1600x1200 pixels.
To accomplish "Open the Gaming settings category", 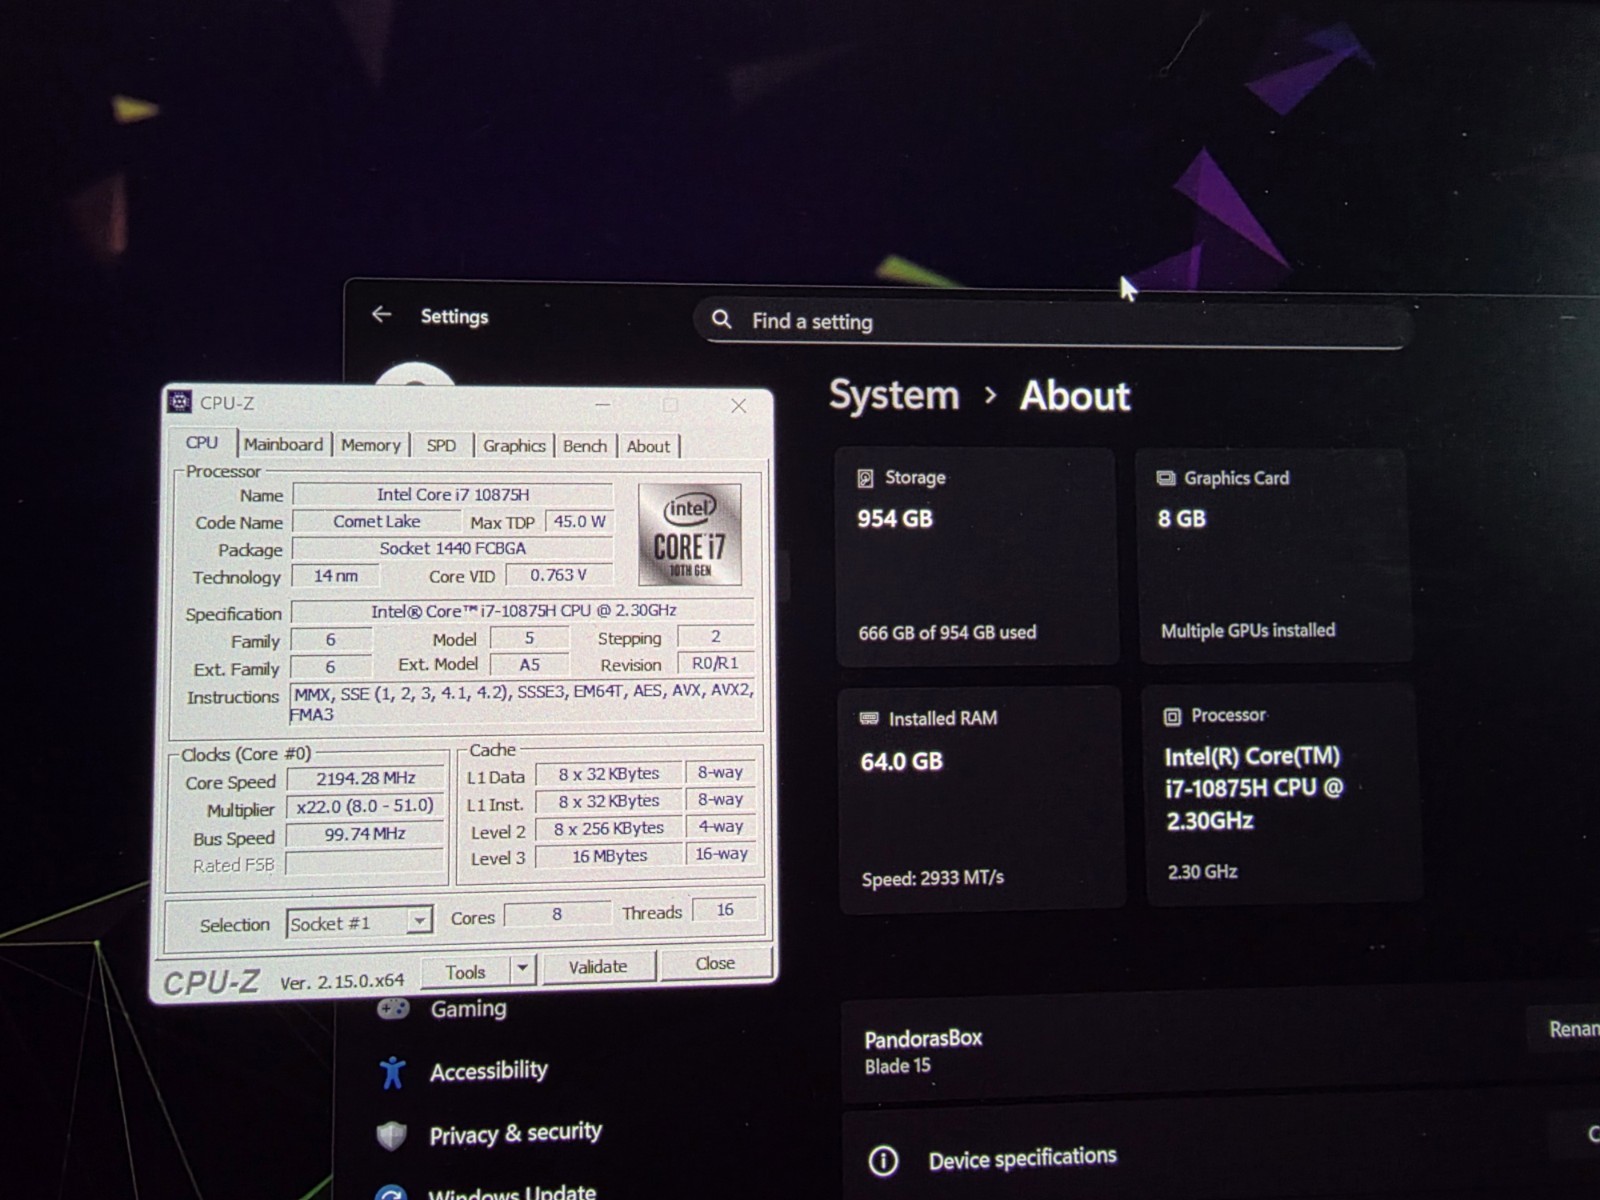I will (468, 1008).
